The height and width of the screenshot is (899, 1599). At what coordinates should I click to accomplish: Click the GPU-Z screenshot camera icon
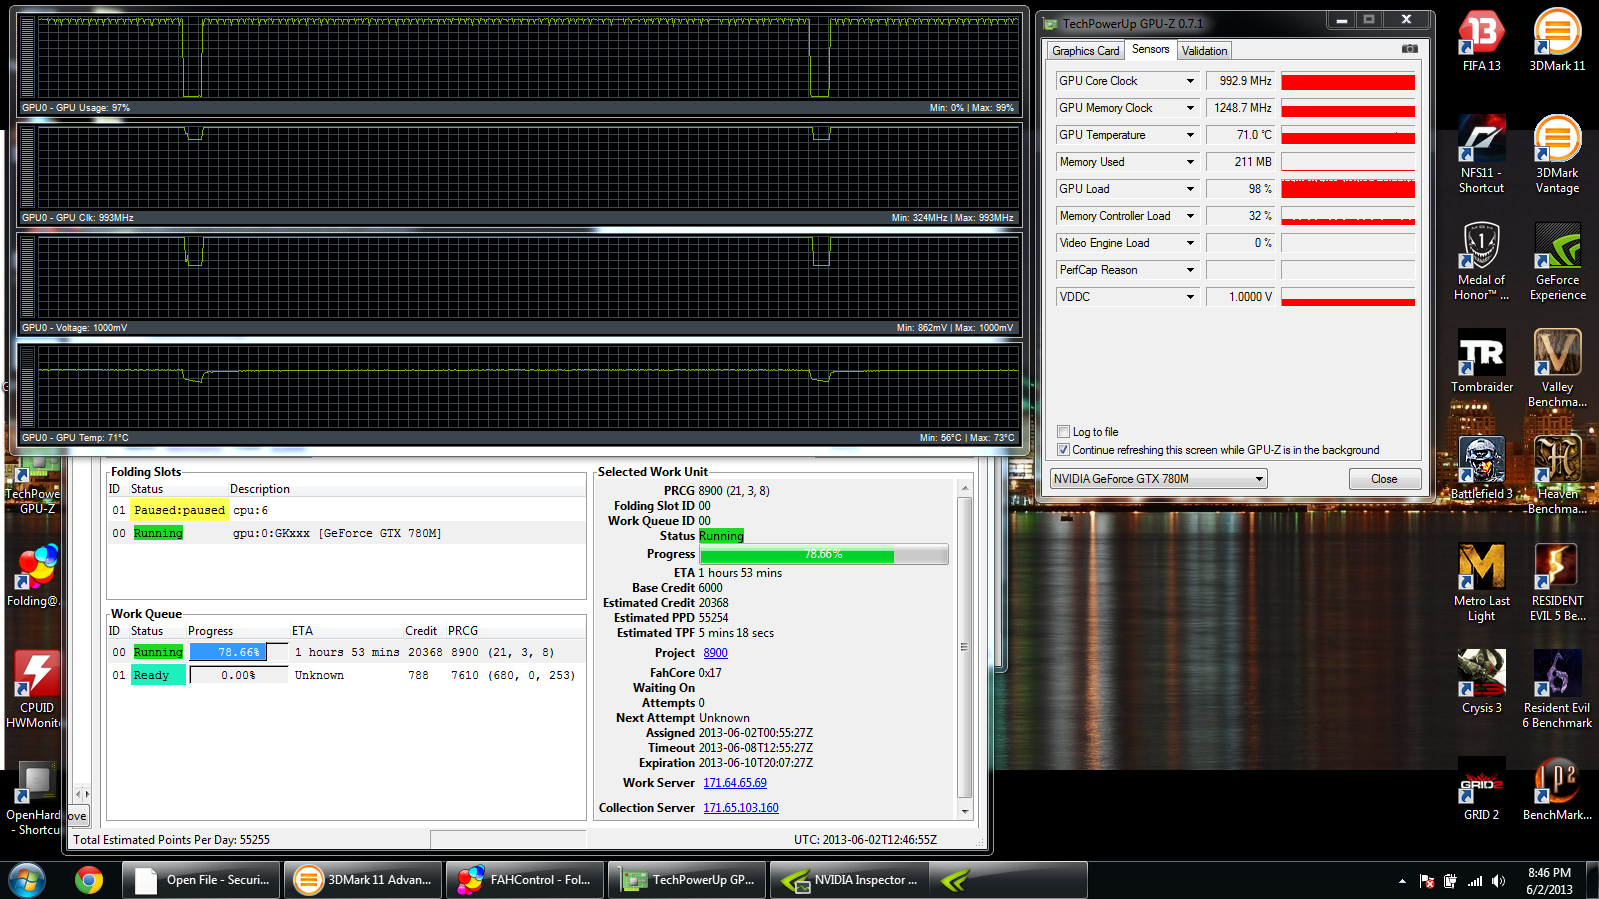click(x=1409, y=49)
